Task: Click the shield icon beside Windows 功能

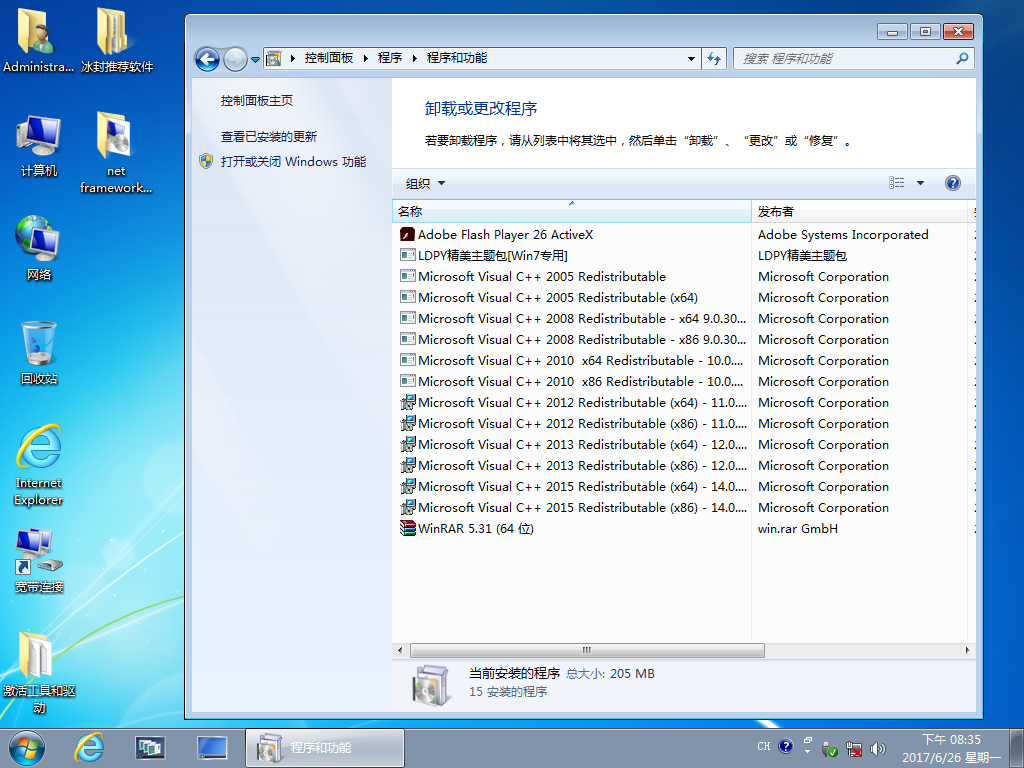Action: click(206, 161)
